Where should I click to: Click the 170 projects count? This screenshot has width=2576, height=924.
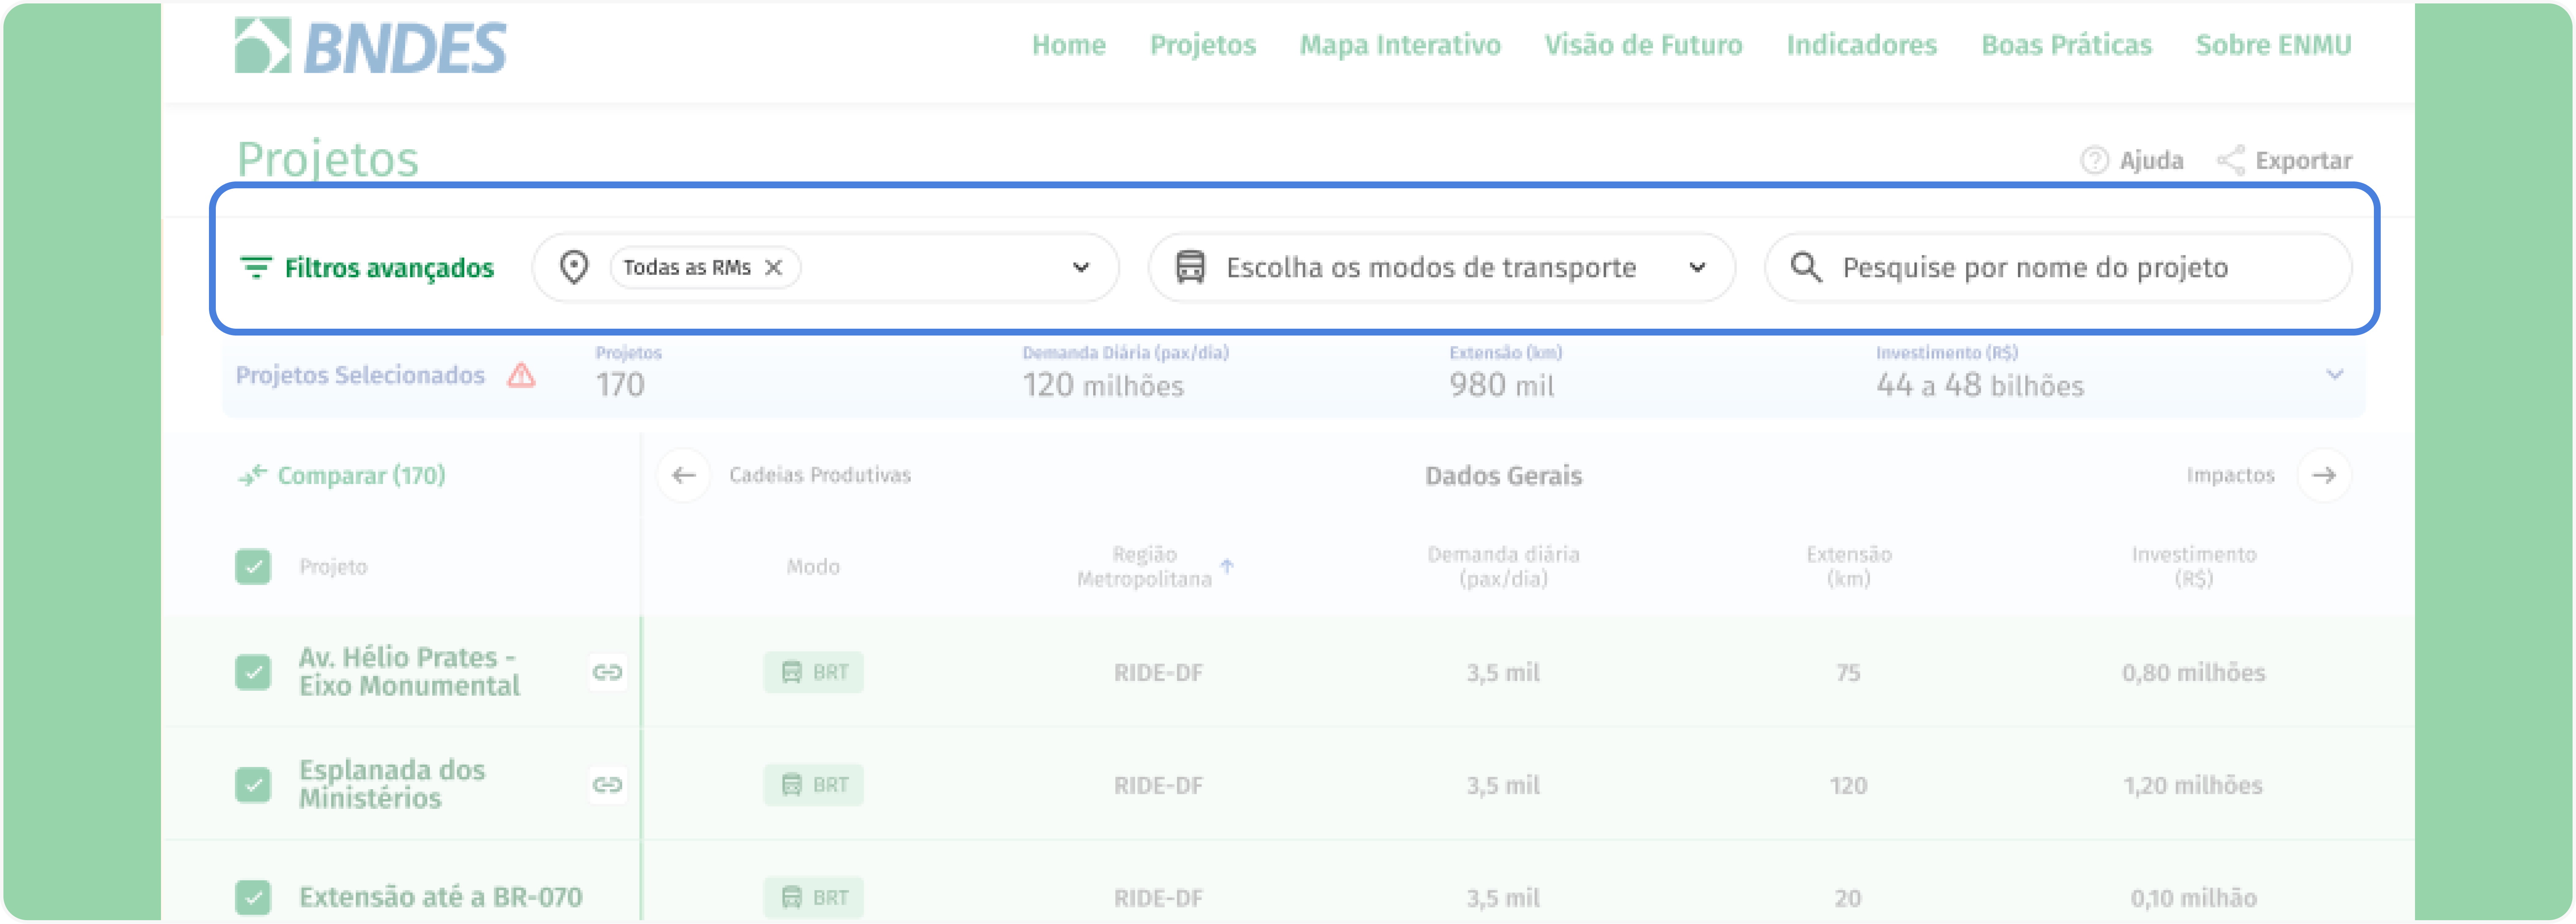coord(620,385)
